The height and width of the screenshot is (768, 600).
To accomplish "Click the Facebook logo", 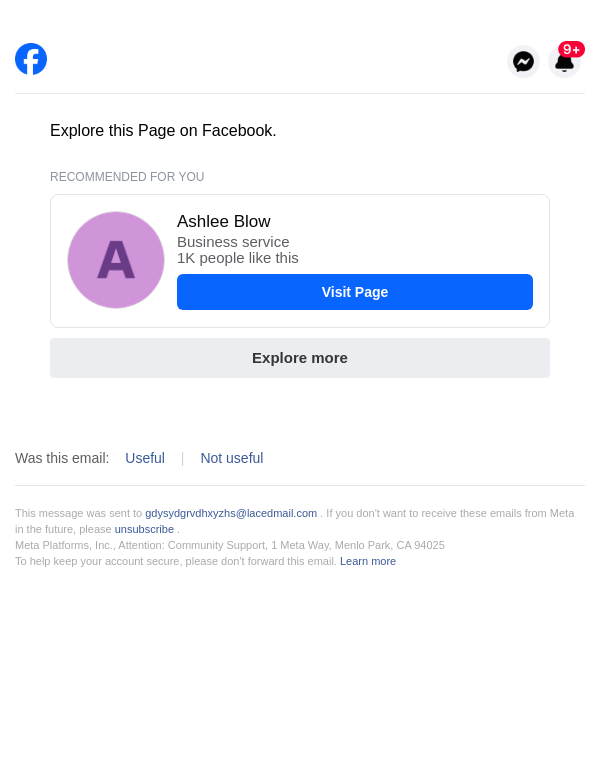I will coord(31,59).
